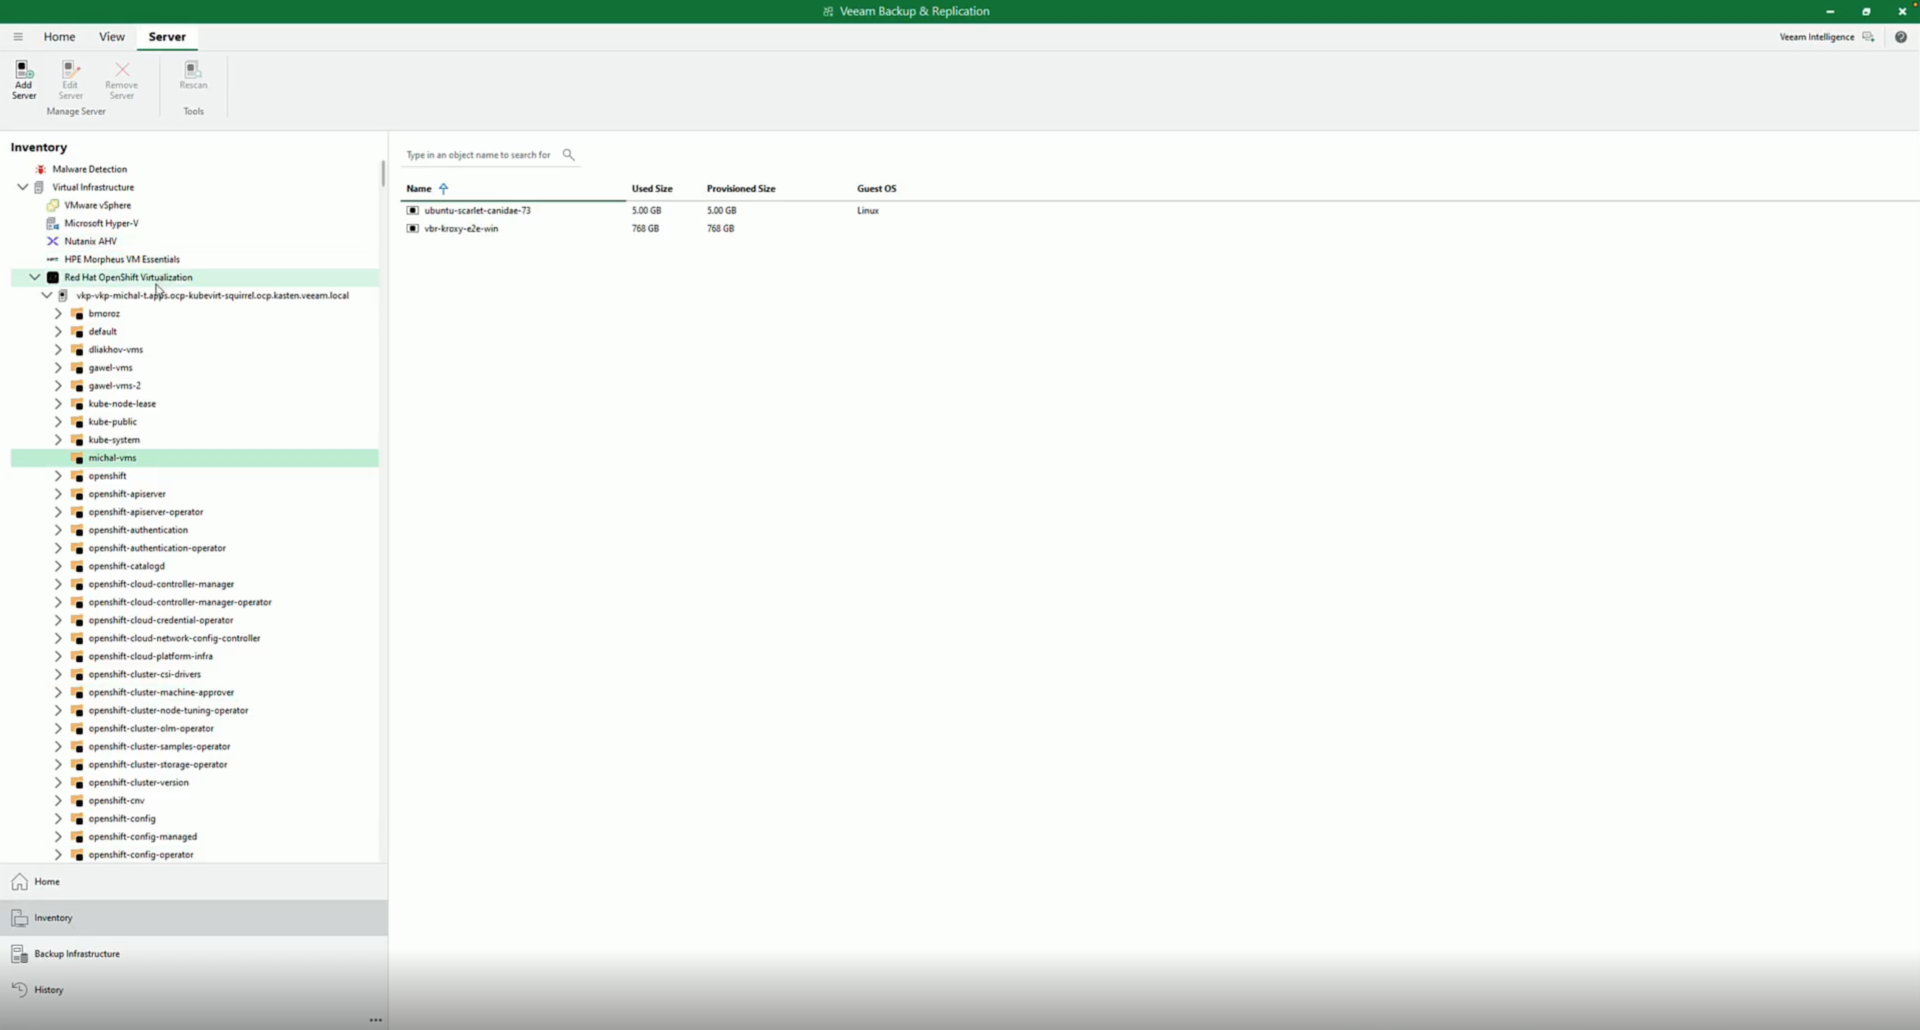The width and height of the screenshot is (1920, 1030).
Task: Sort by Provisioned Size column
Action: click(x=741, y=189)
